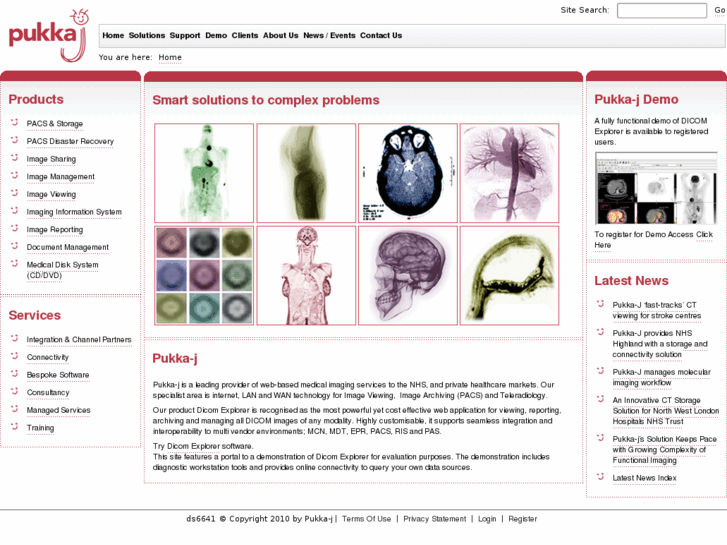The image size is (727, 545).
Task: Click the Site Search input field
Action: 662,10
